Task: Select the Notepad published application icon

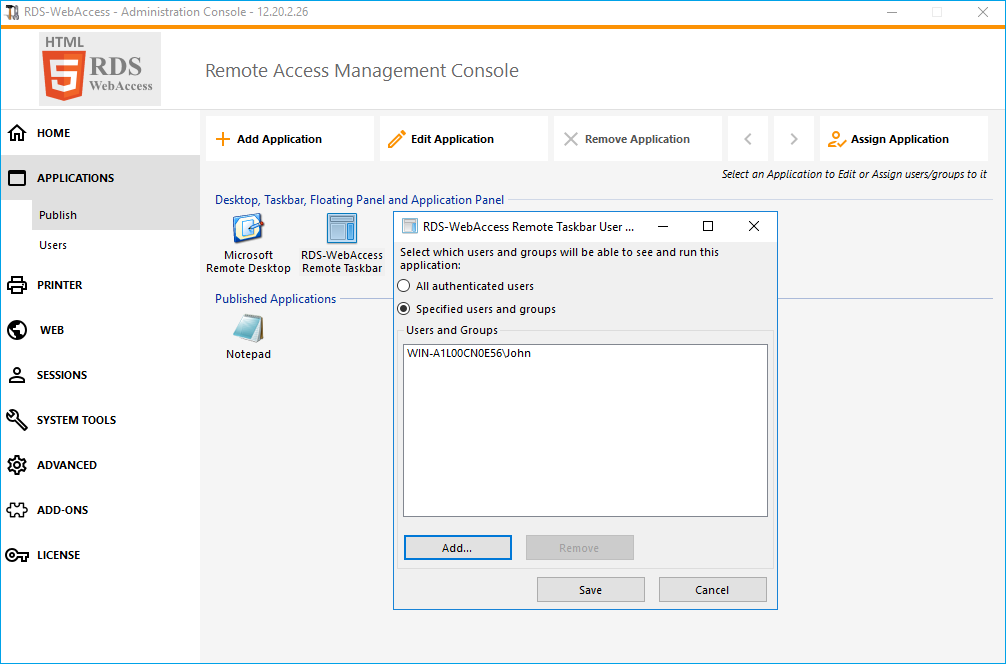Action: 248,329
